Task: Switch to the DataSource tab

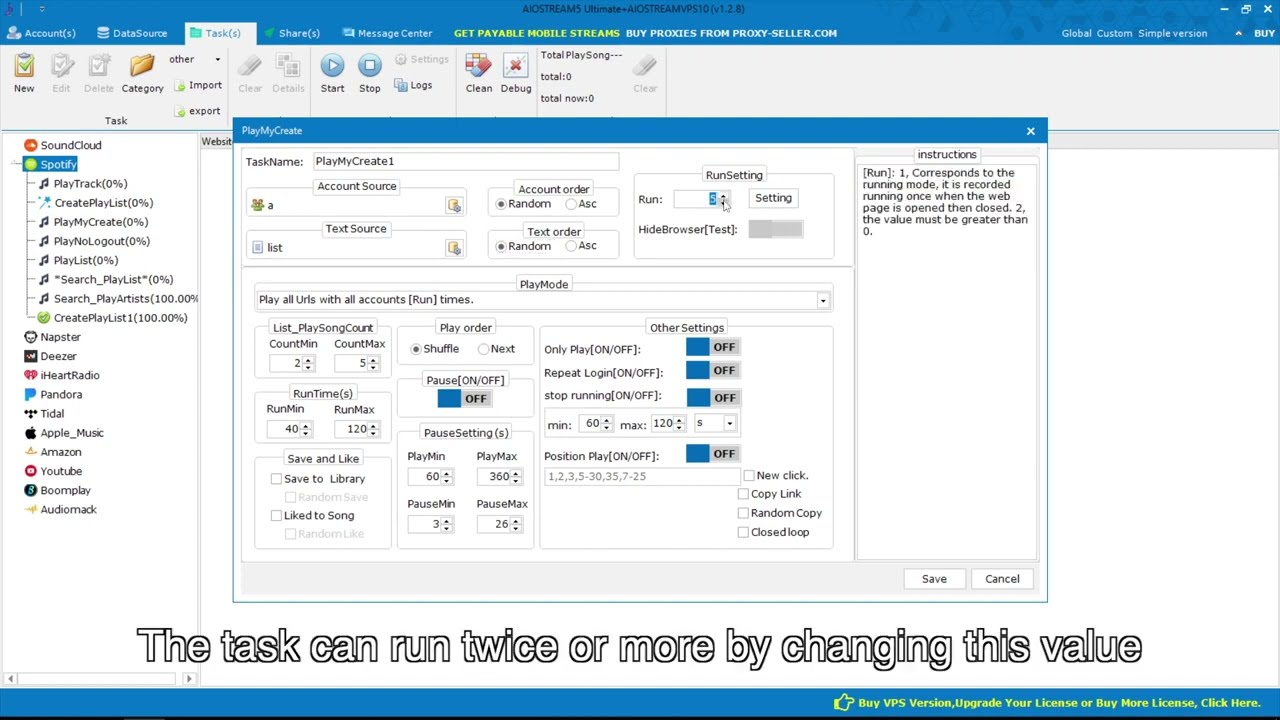Action: (x=132, y=33)
